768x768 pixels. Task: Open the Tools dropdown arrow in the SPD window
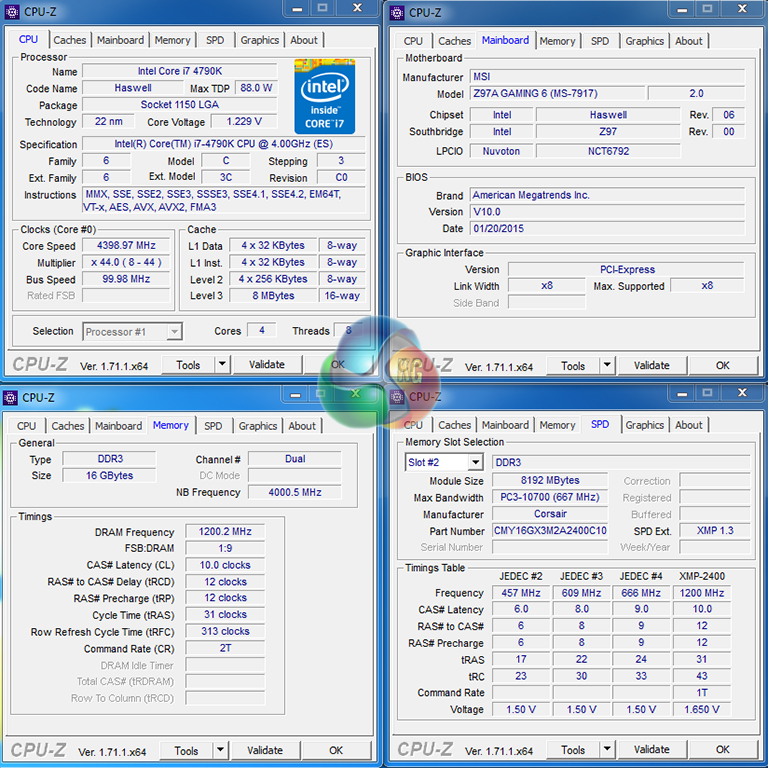point(608,750)
